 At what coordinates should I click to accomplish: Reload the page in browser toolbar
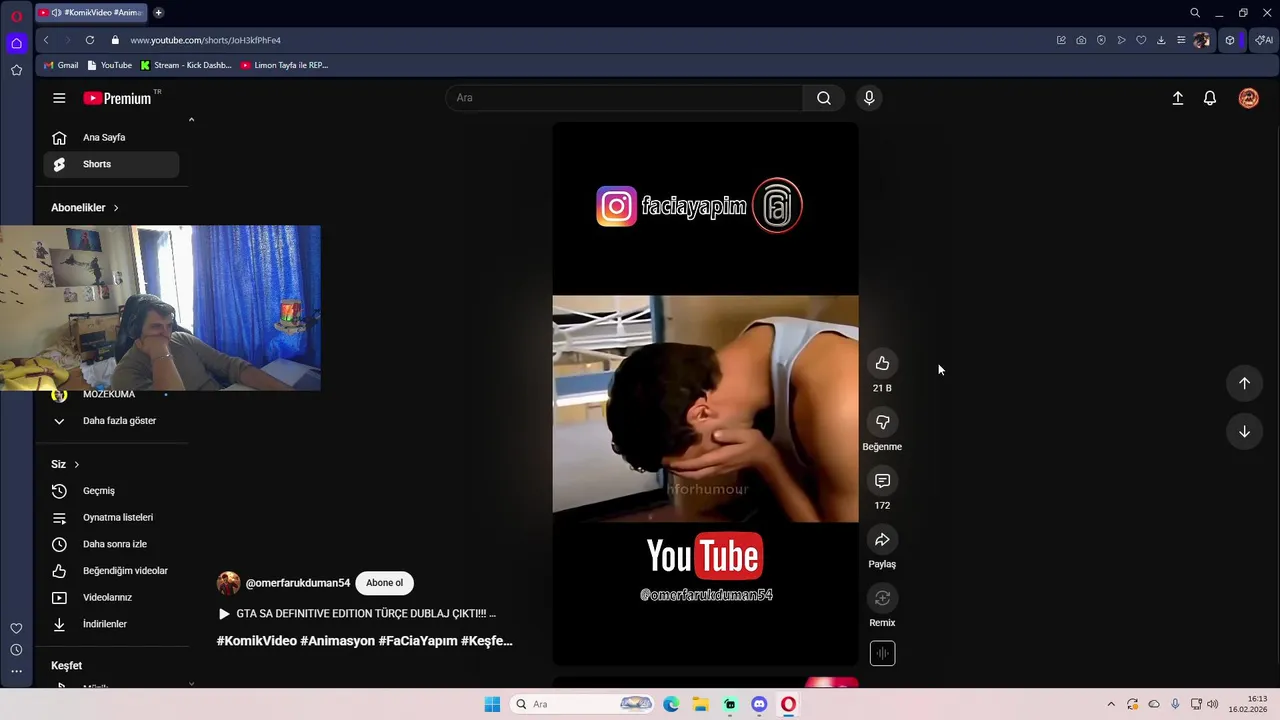pos(90,40)
